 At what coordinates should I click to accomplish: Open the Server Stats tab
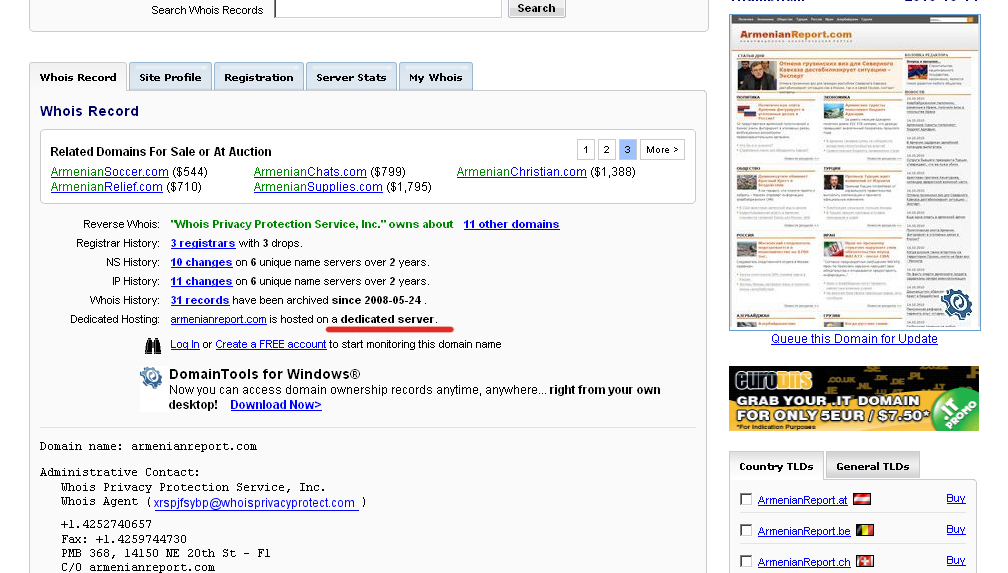point(351,77)
